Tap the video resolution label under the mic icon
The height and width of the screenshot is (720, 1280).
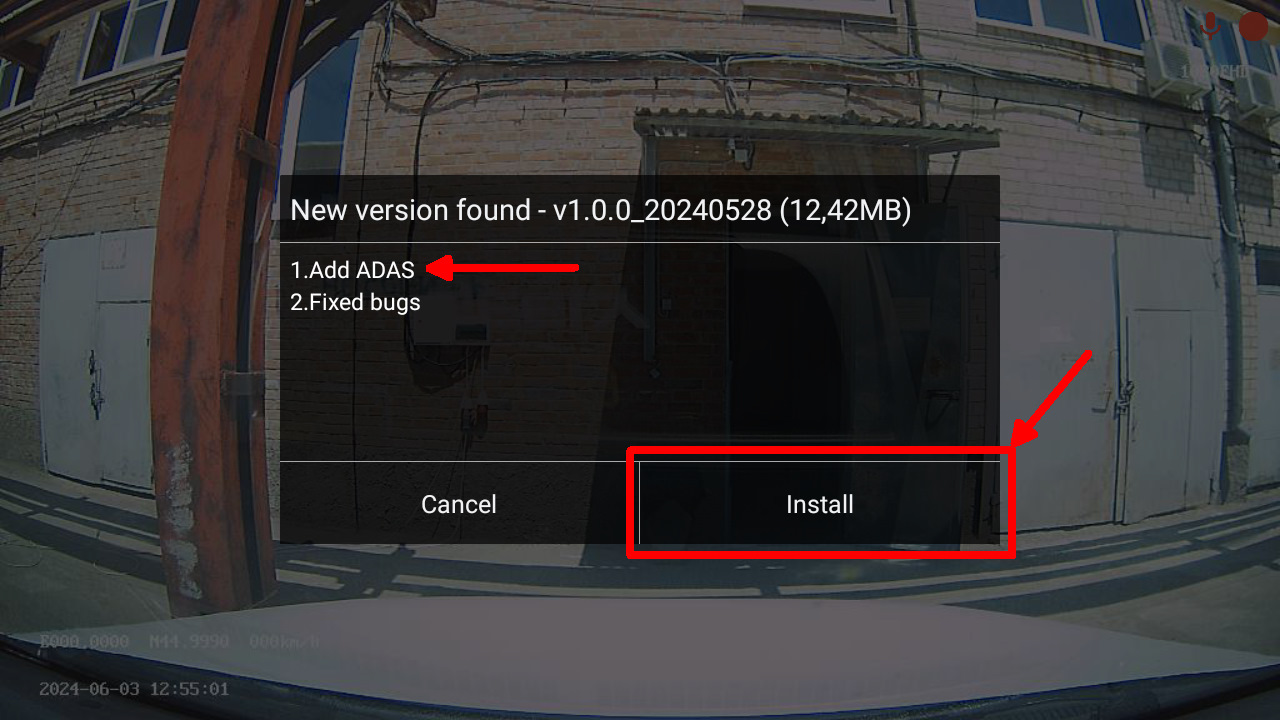point(1213,71)
